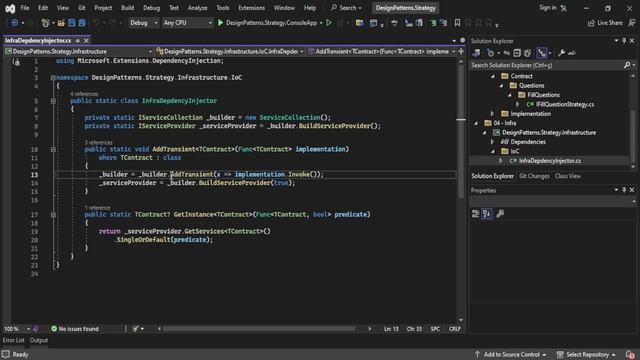640x360 pixels.
Task: Switch to Class View tab
Action: click(x=568, y=176)
